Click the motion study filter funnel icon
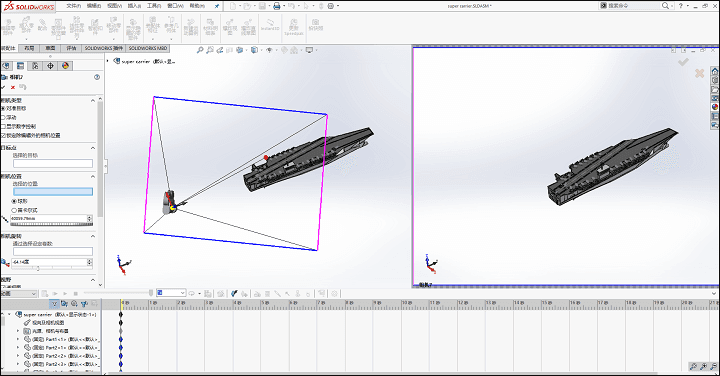This screenshot has width=720, height=376. [x=54, y=303]
